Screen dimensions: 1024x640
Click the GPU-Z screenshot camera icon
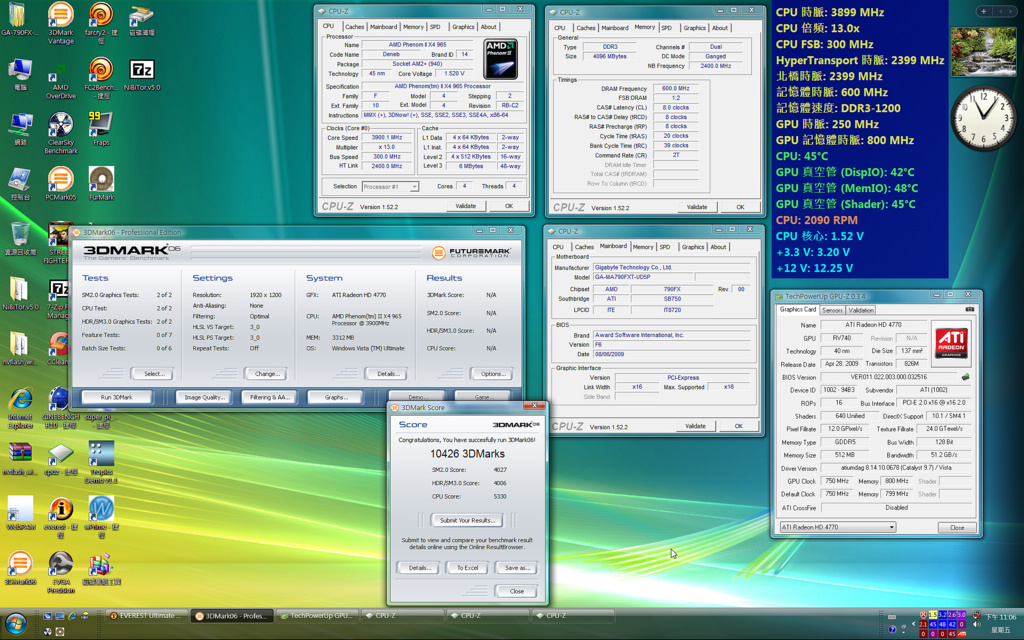(x=969, y=309)
